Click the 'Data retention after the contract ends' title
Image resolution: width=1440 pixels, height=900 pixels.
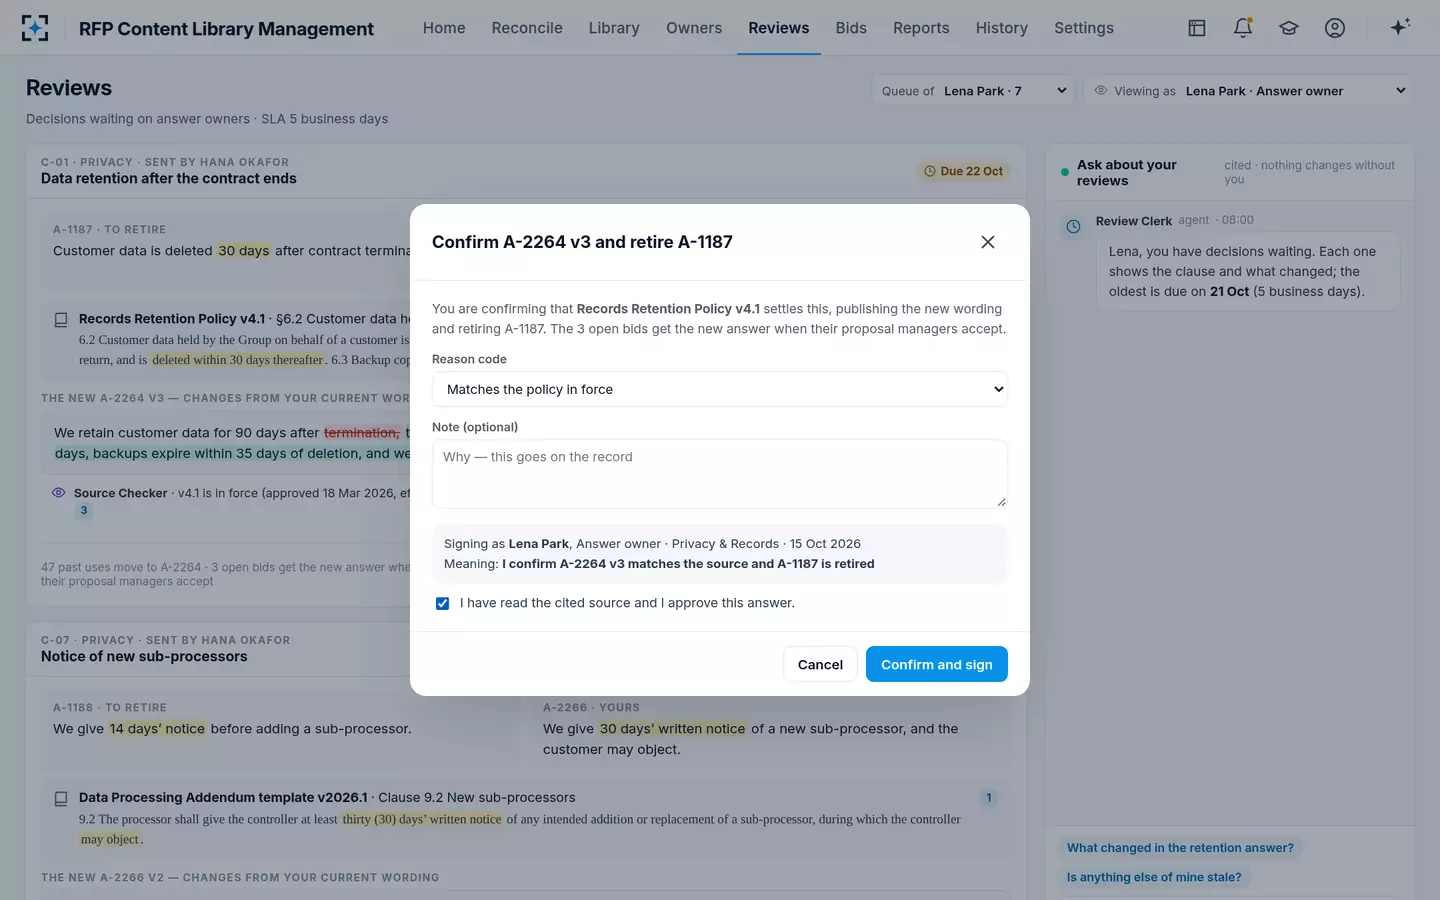169,179
